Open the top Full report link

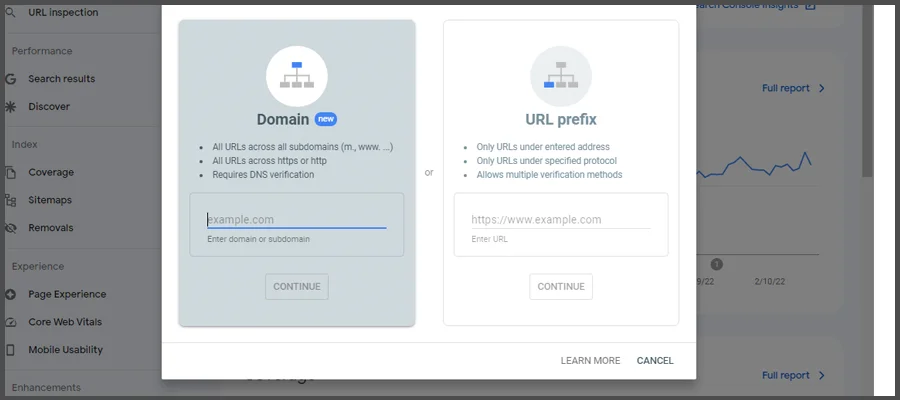786,88
